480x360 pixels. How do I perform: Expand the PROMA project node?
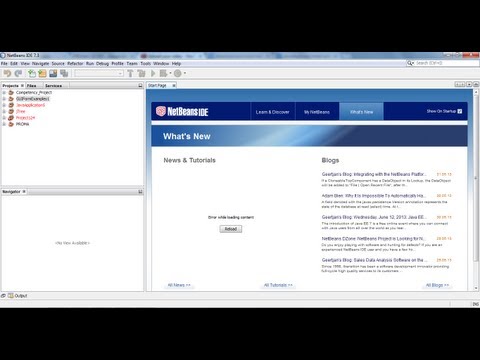(4, 124)
